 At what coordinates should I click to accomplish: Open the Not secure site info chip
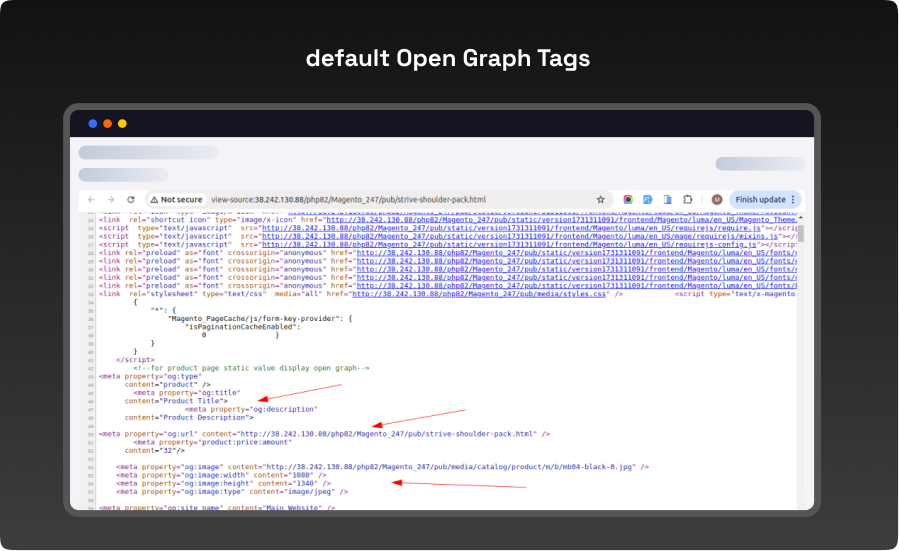tap(176, 200)
